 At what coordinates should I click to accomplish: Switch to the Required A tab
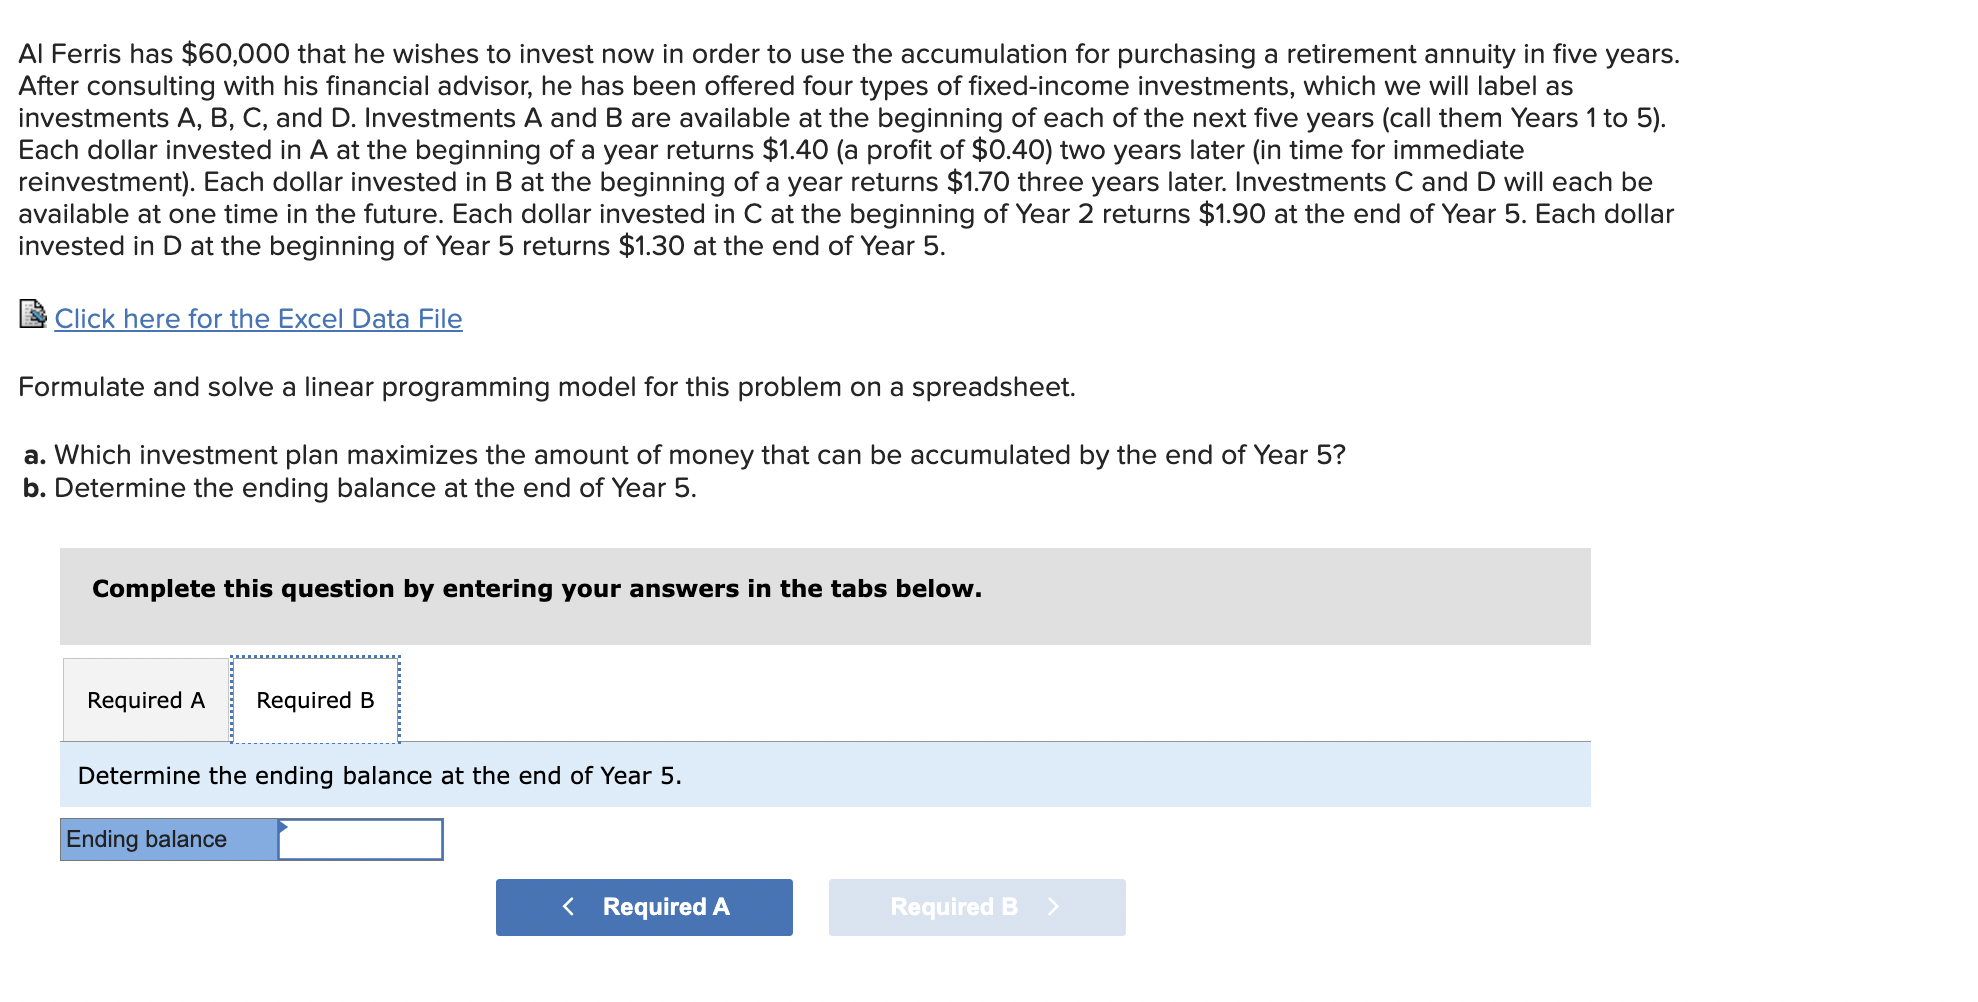click(146, 700)
